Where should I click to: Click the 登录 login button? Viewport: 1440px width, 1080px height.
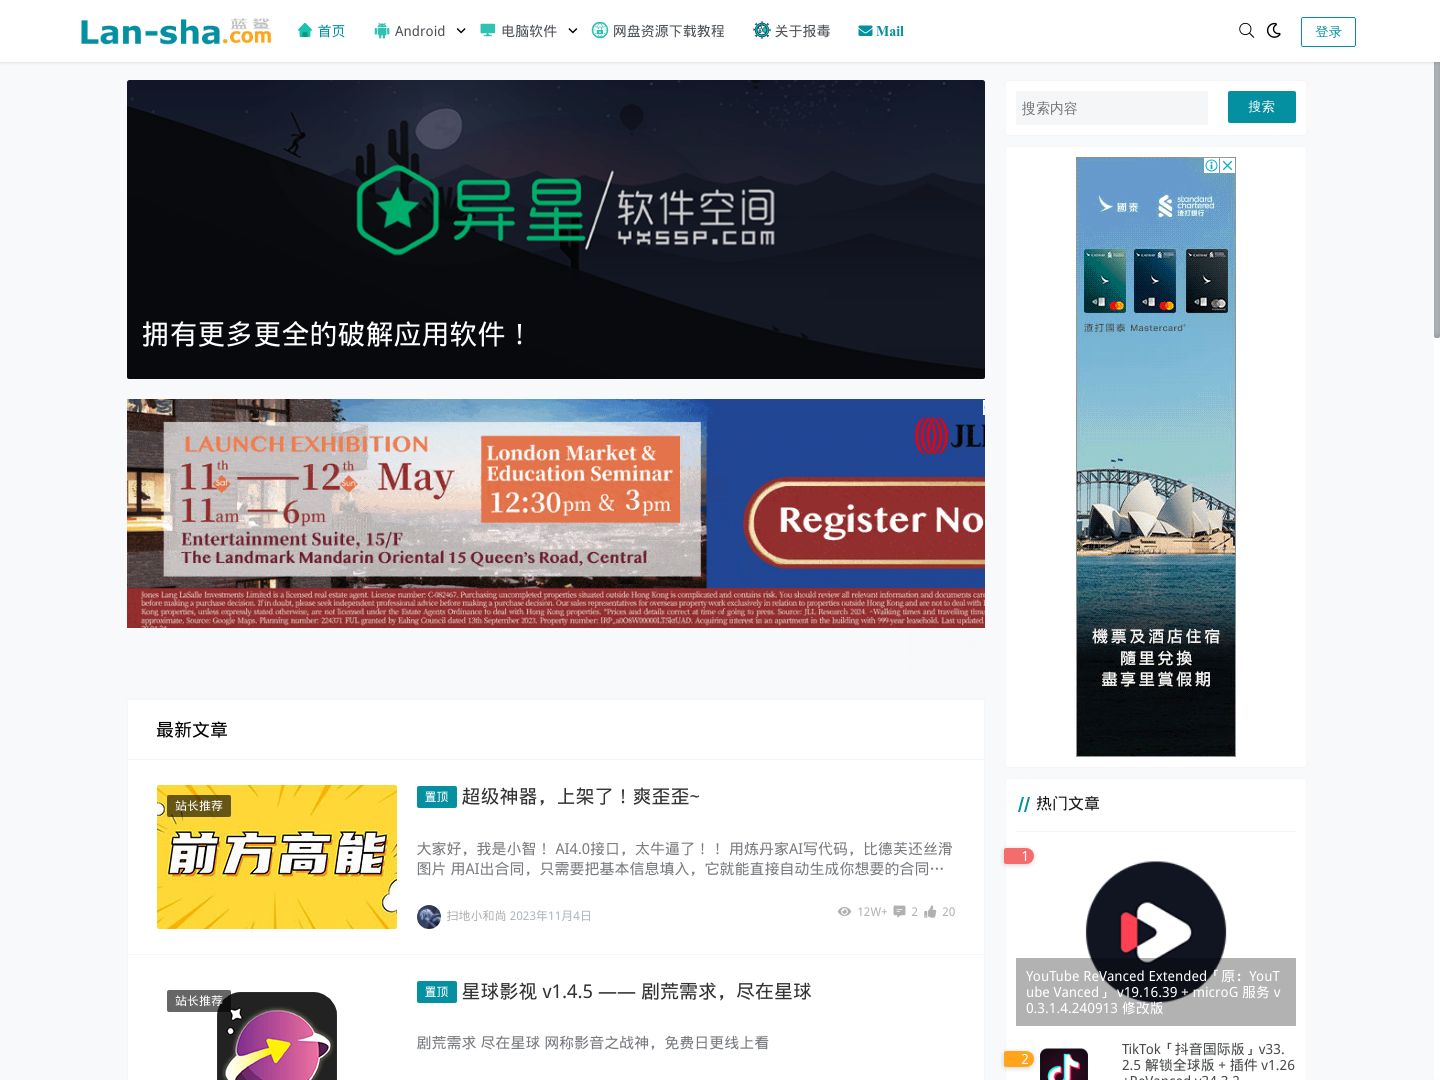1328,32
